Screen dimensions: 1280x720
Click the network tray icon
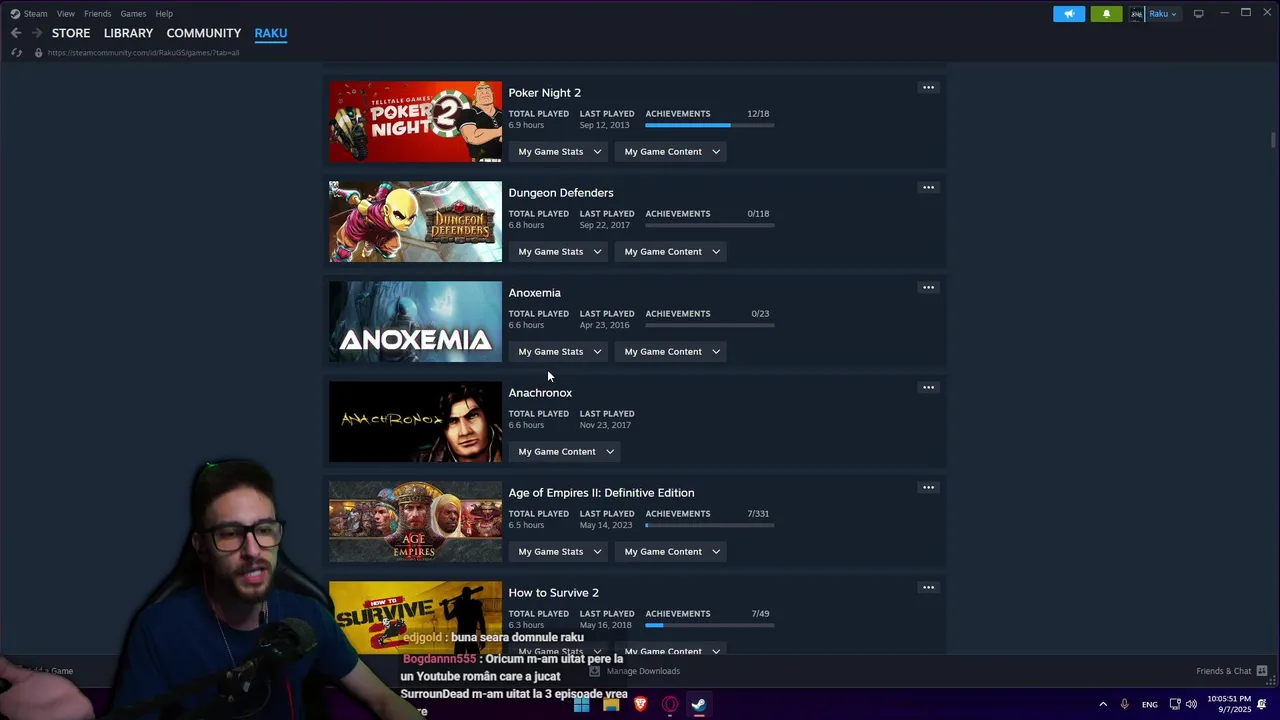(1175, 704)
